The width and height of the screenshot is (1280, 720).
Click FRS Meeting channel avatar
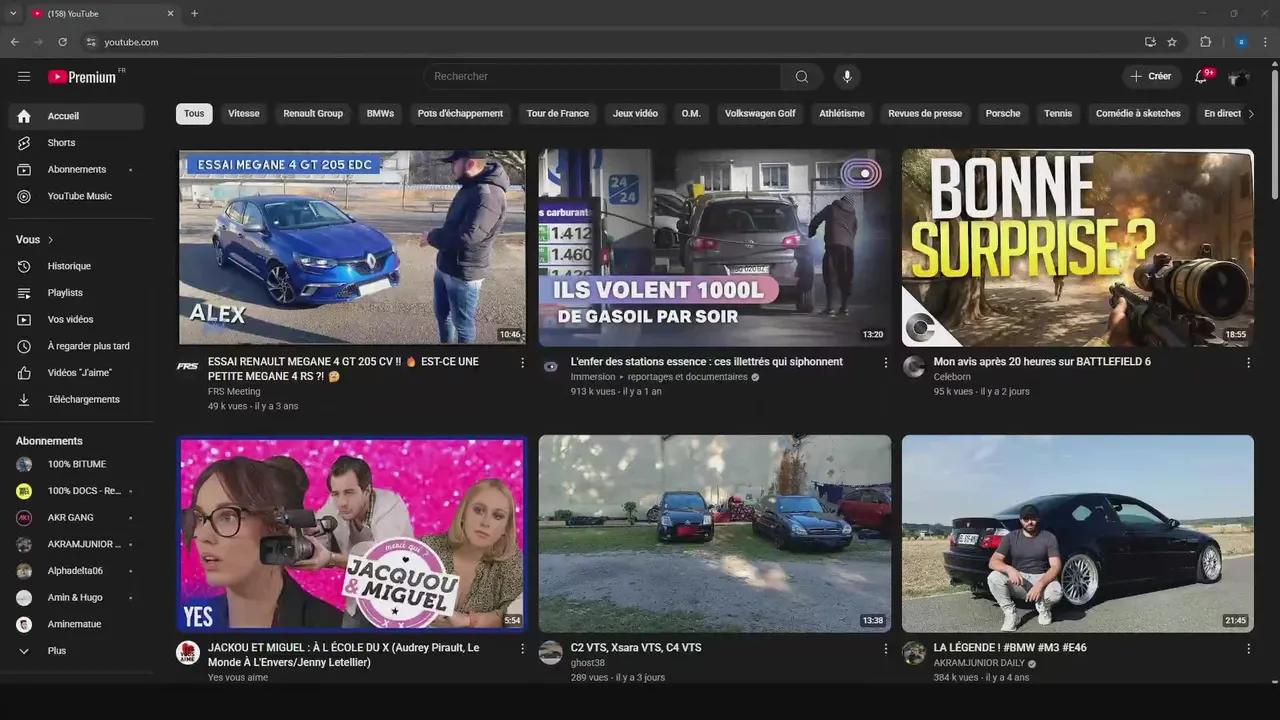click(188, 367)
